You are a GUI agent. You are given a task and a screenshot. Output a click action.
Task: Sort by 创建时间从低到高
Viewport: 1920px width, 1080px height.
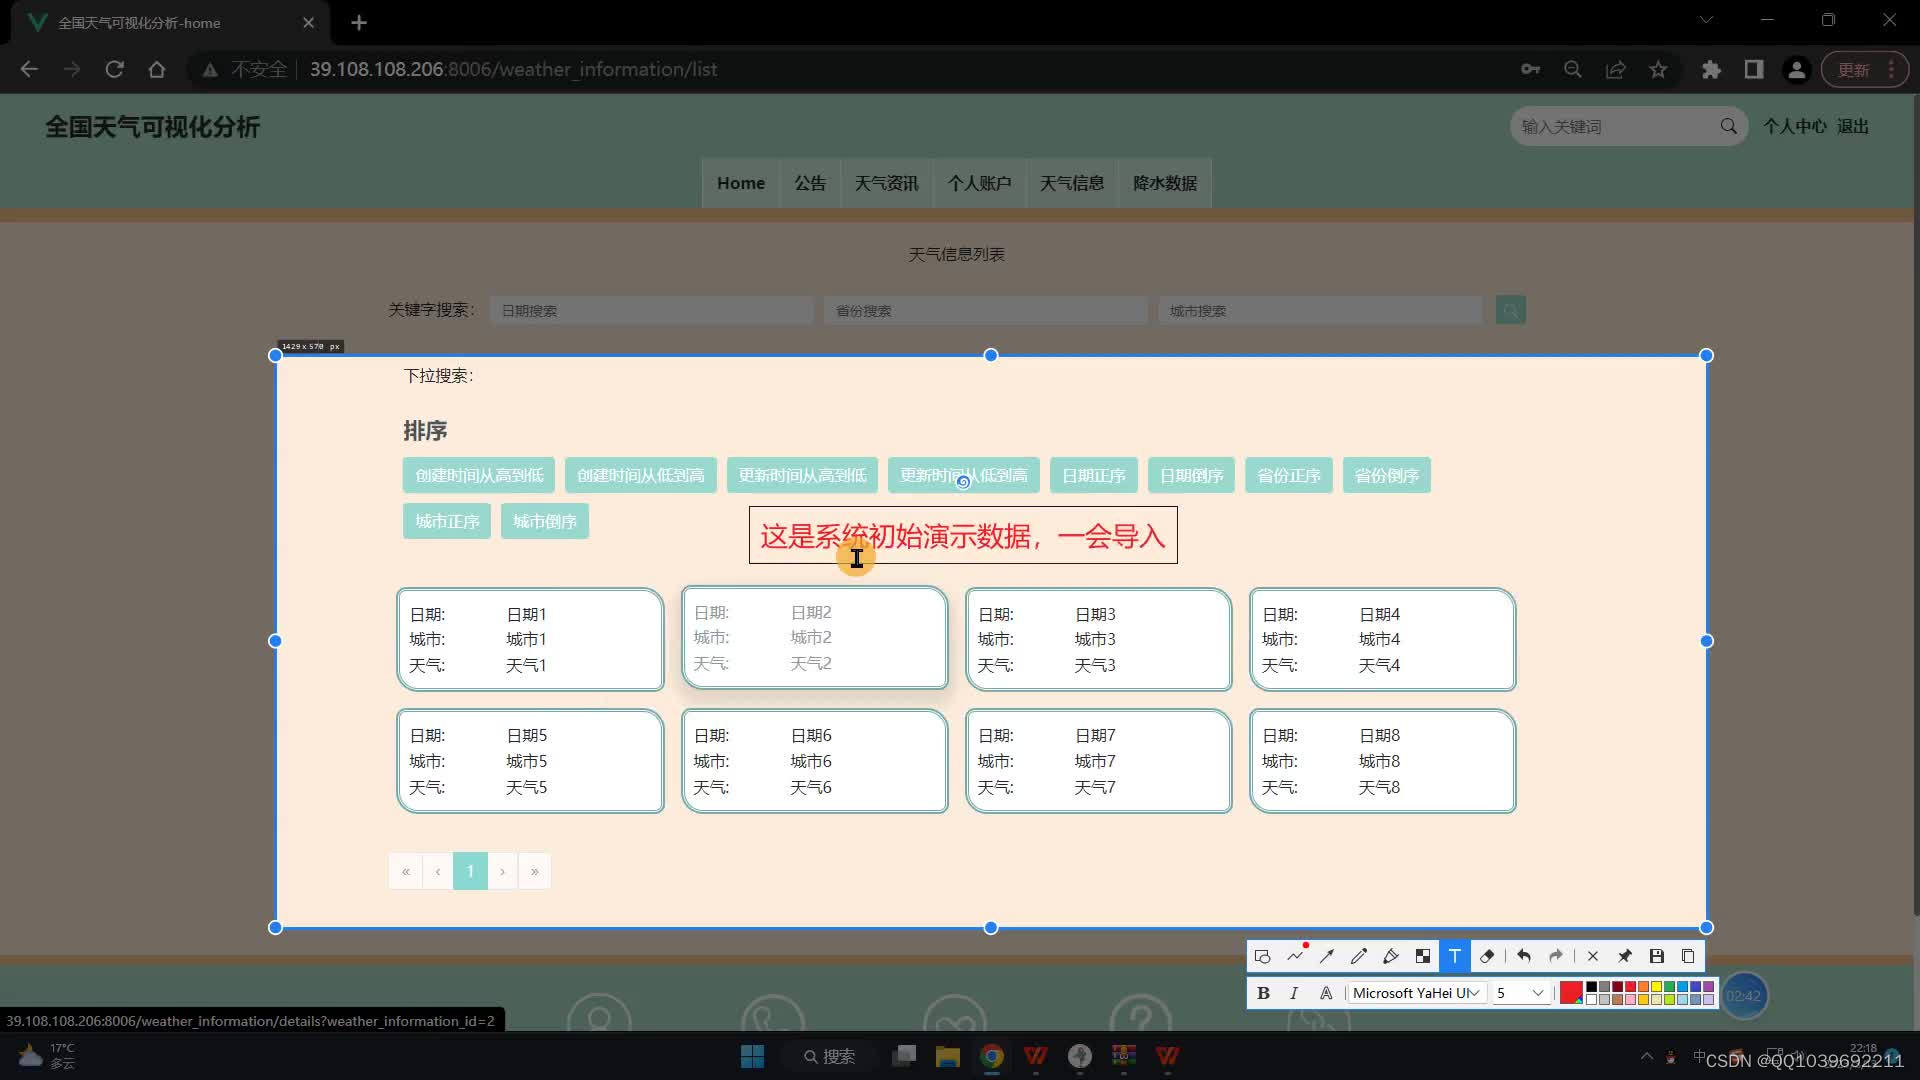click(641, 475)
